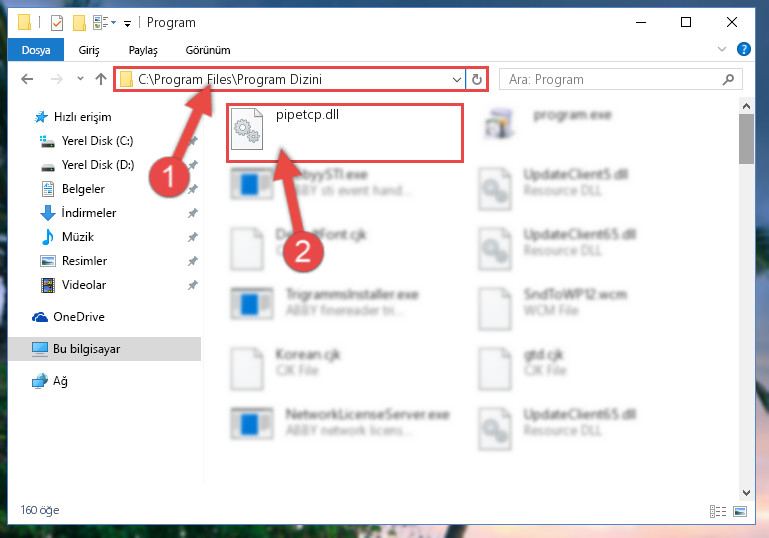The image size is (769, 538).
Task: Click the Ara: Program search box
Action: [620, 79]
